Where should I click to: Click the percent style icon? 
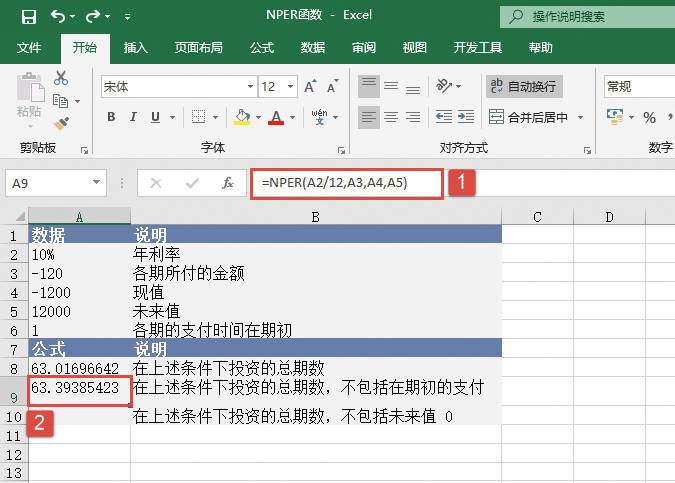pyautogui.click(x=650, y=117)
